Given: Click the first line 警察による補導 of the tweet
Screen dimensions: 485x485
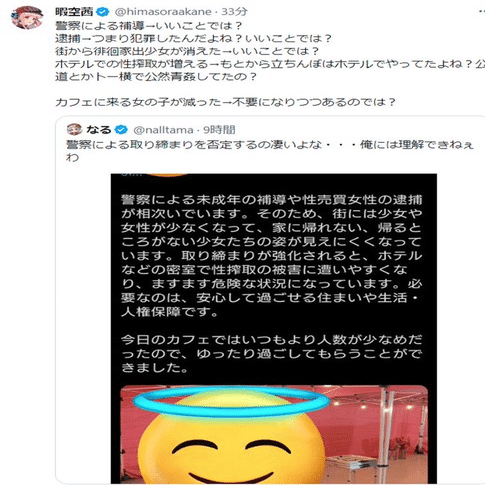Looking at the screenshot, I should pos(148,26).
